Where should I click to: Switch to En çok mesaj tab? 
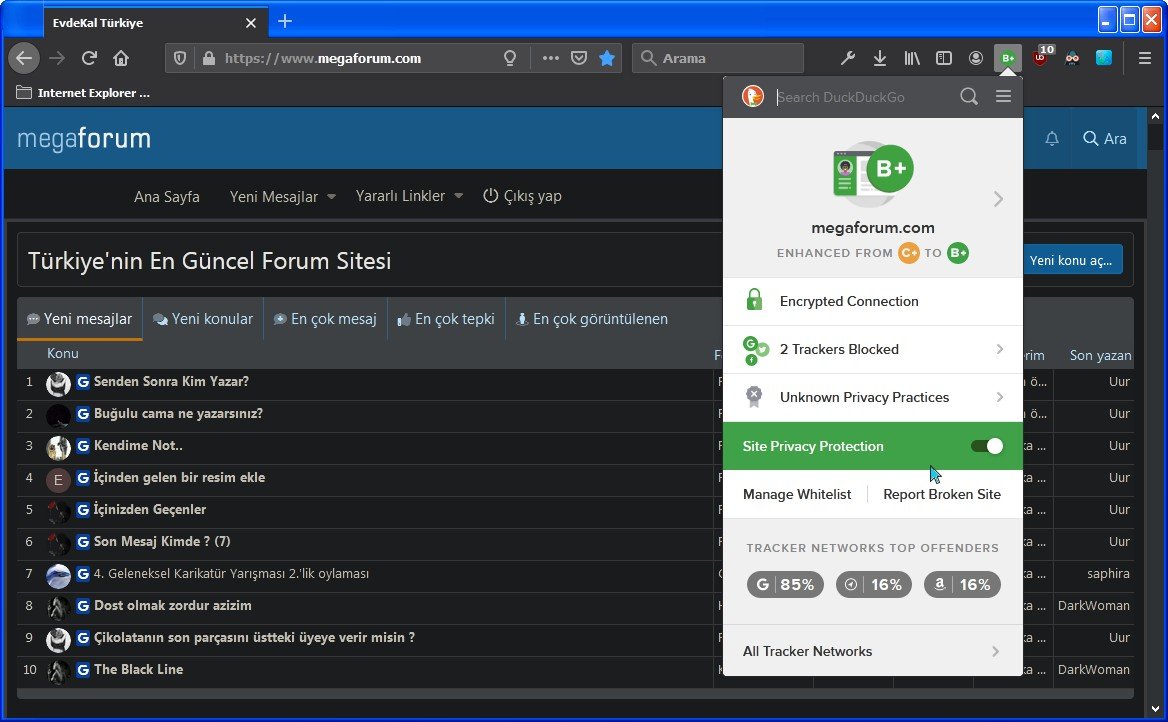[325, 319]
